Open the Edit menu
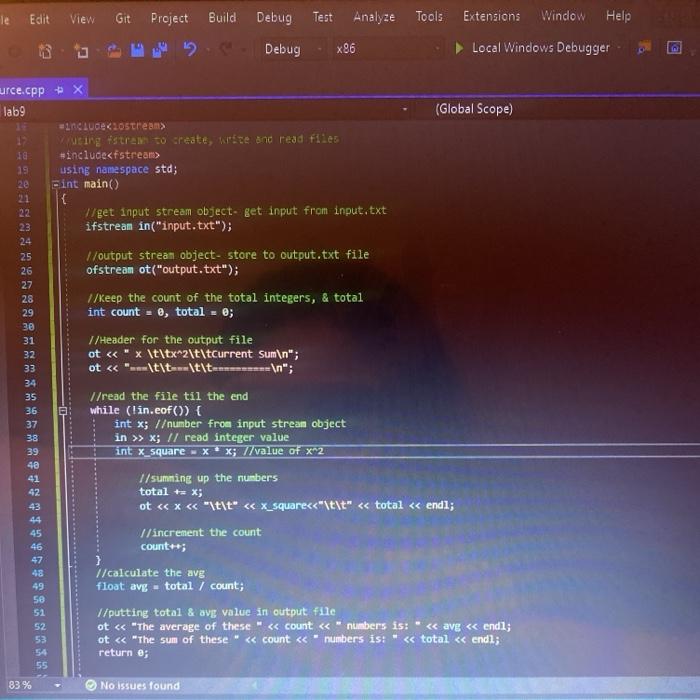Image resolution: width=700 pixels, height=700 pixels. 39,19
